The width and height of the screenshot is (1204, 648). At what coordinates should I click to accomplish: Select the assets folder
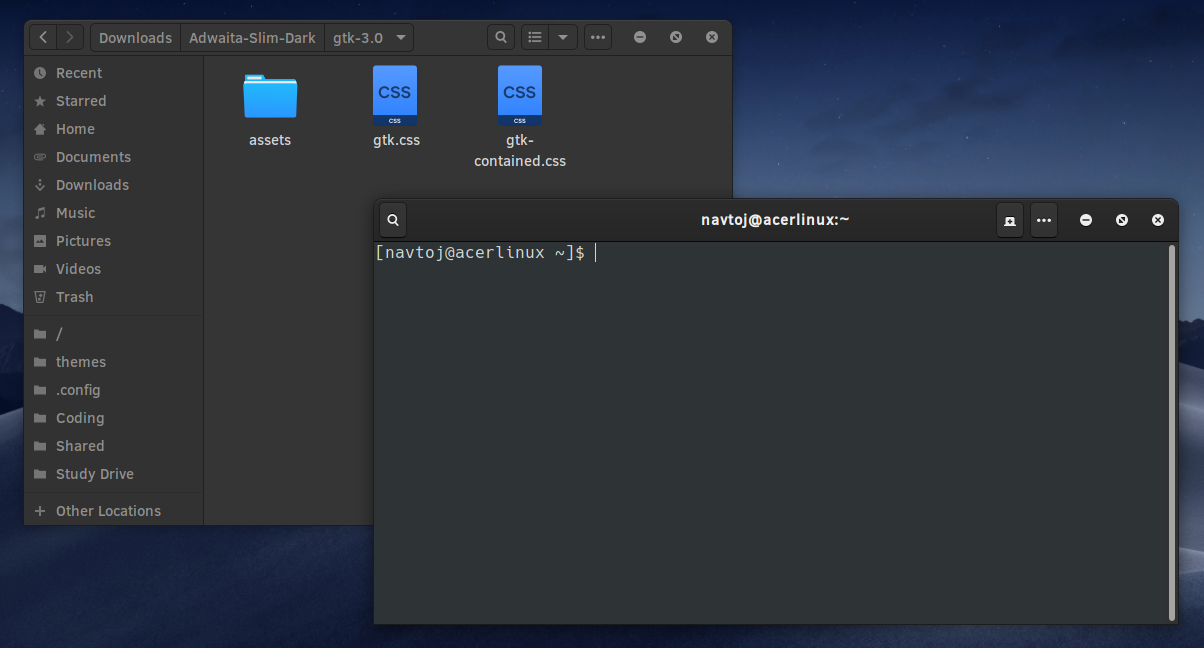270,108
